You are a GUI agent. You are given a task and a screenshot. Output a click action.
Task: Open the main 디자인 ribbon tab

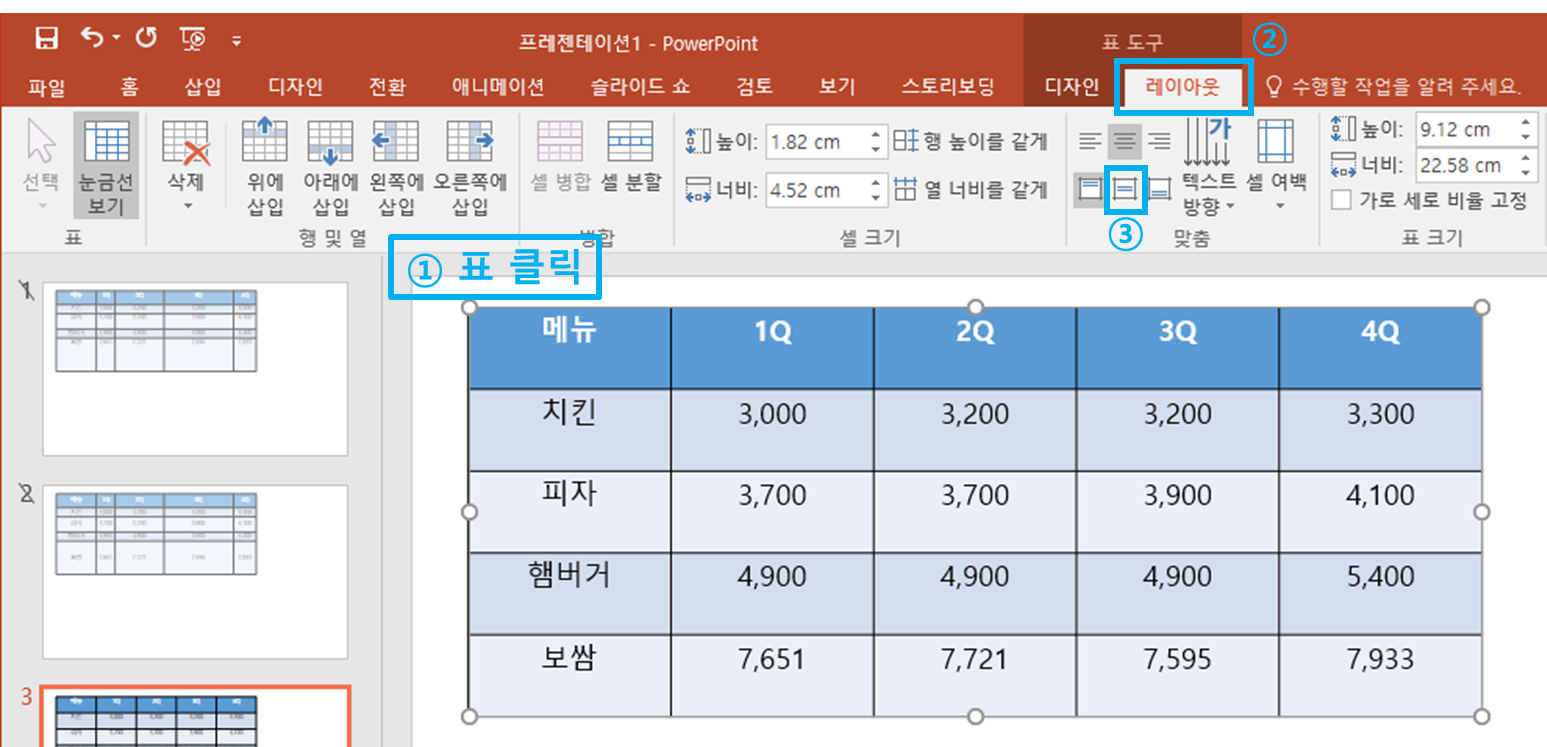click(x=295, y=87)
